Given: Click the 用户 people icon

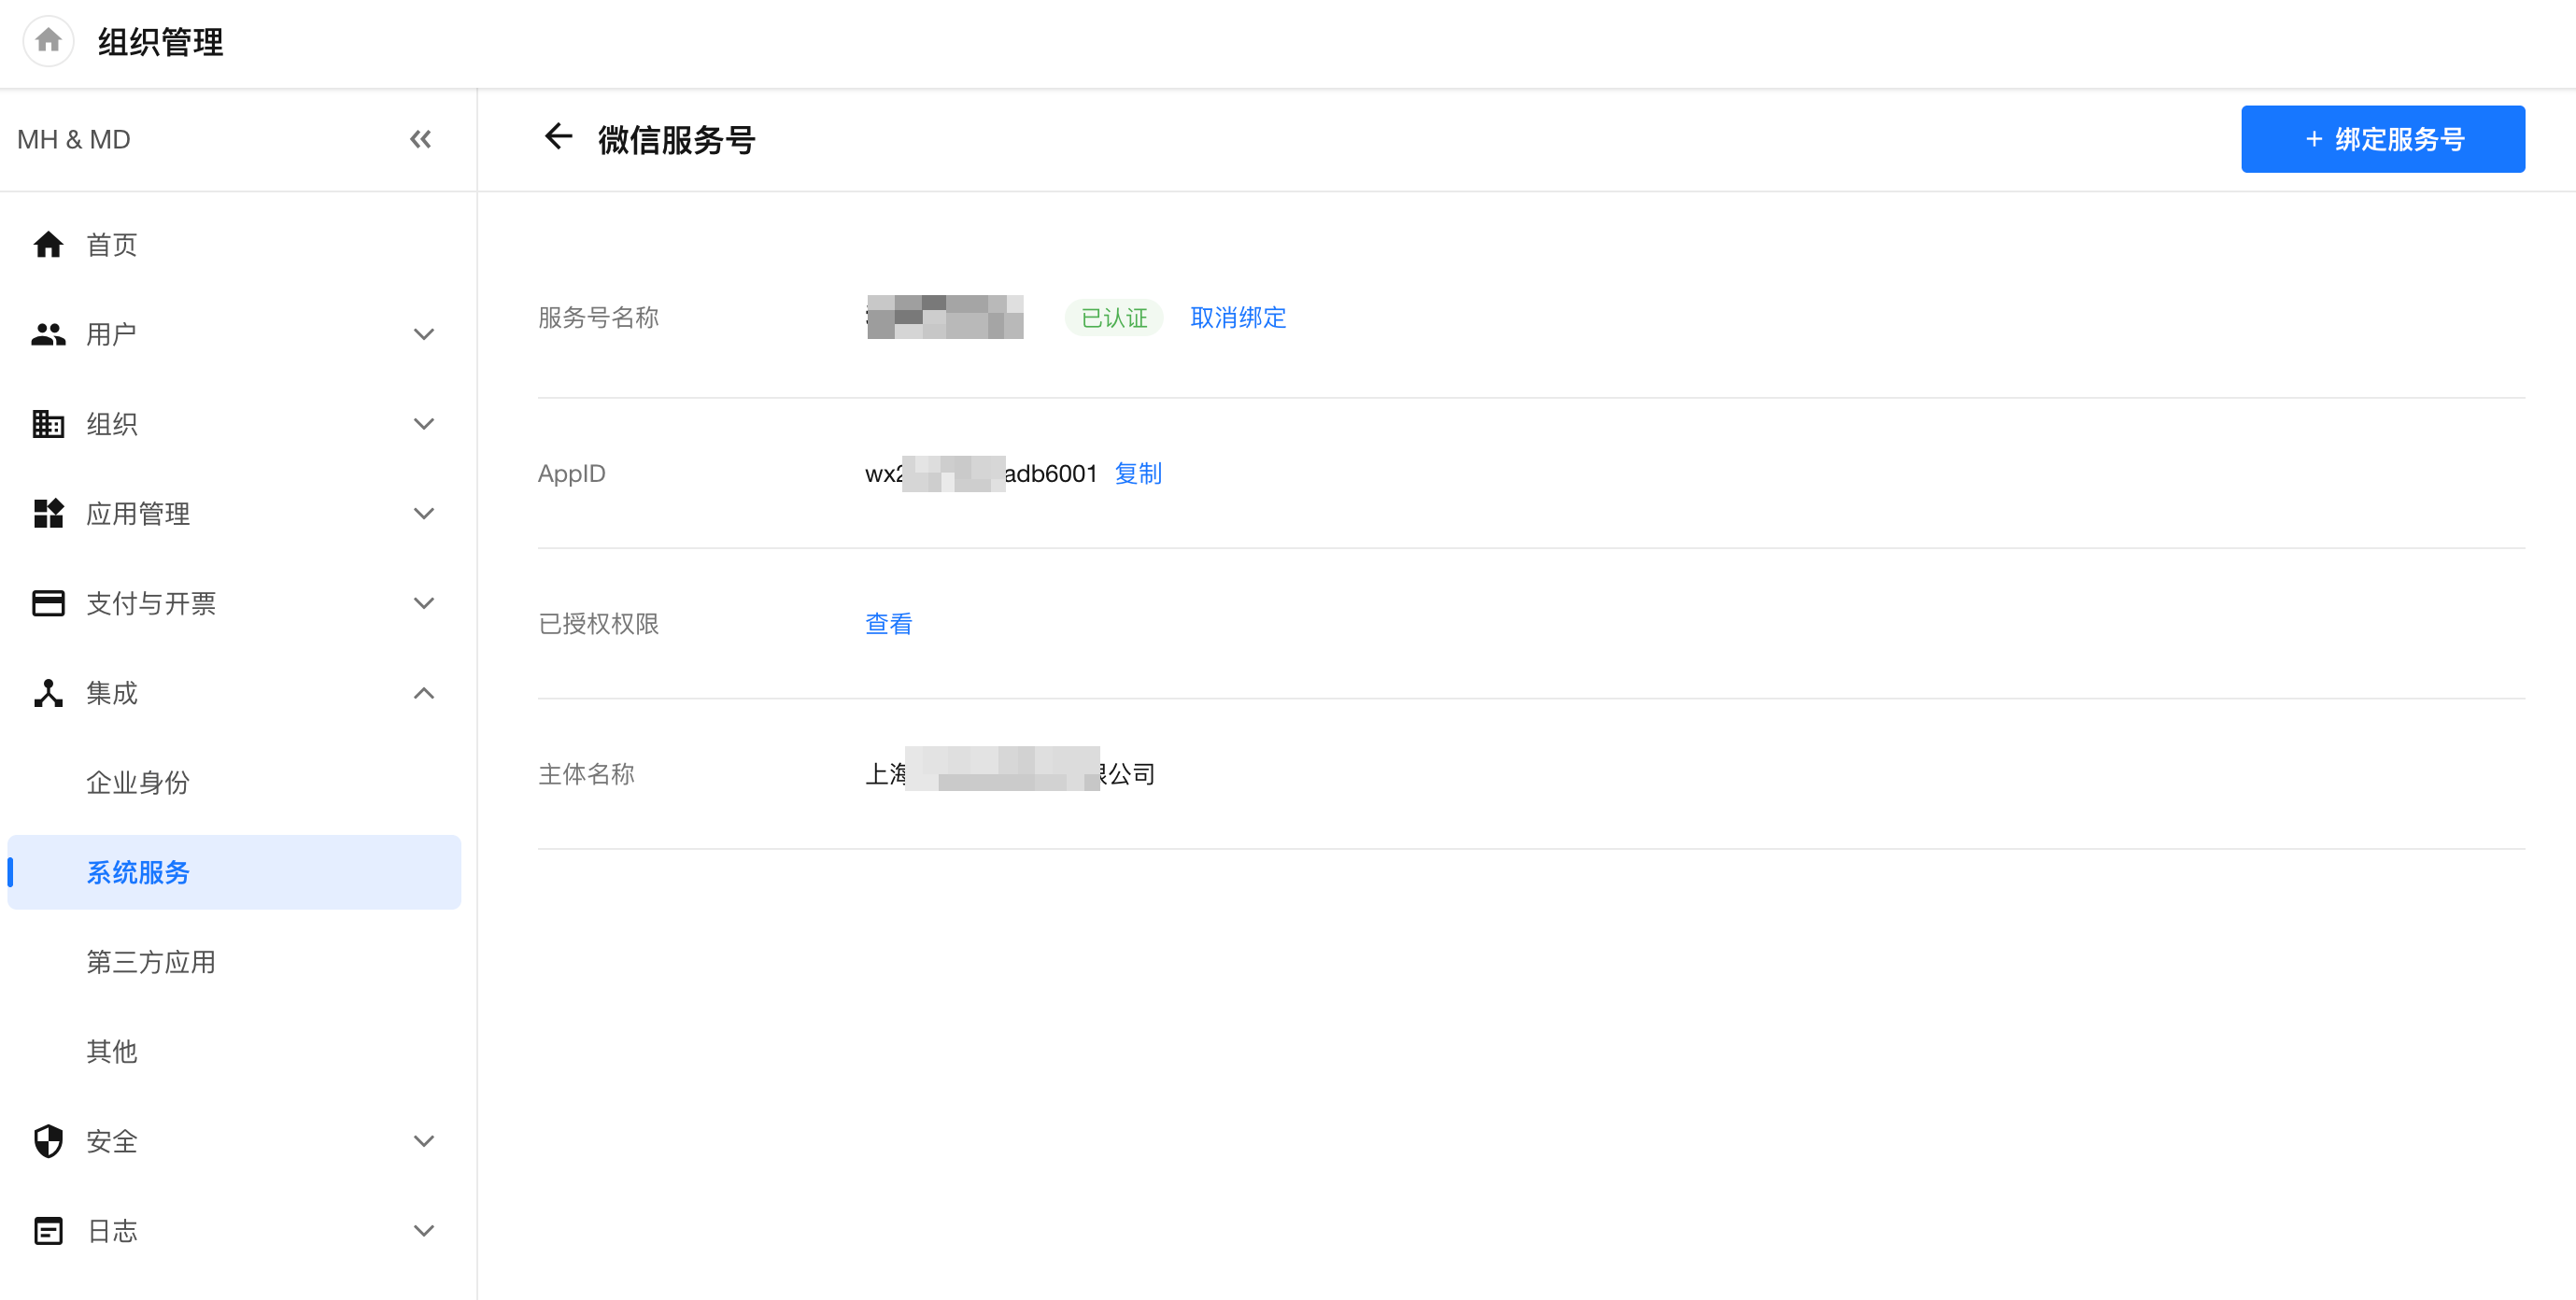Looking at the screenshot, I should tap(48, 334).
